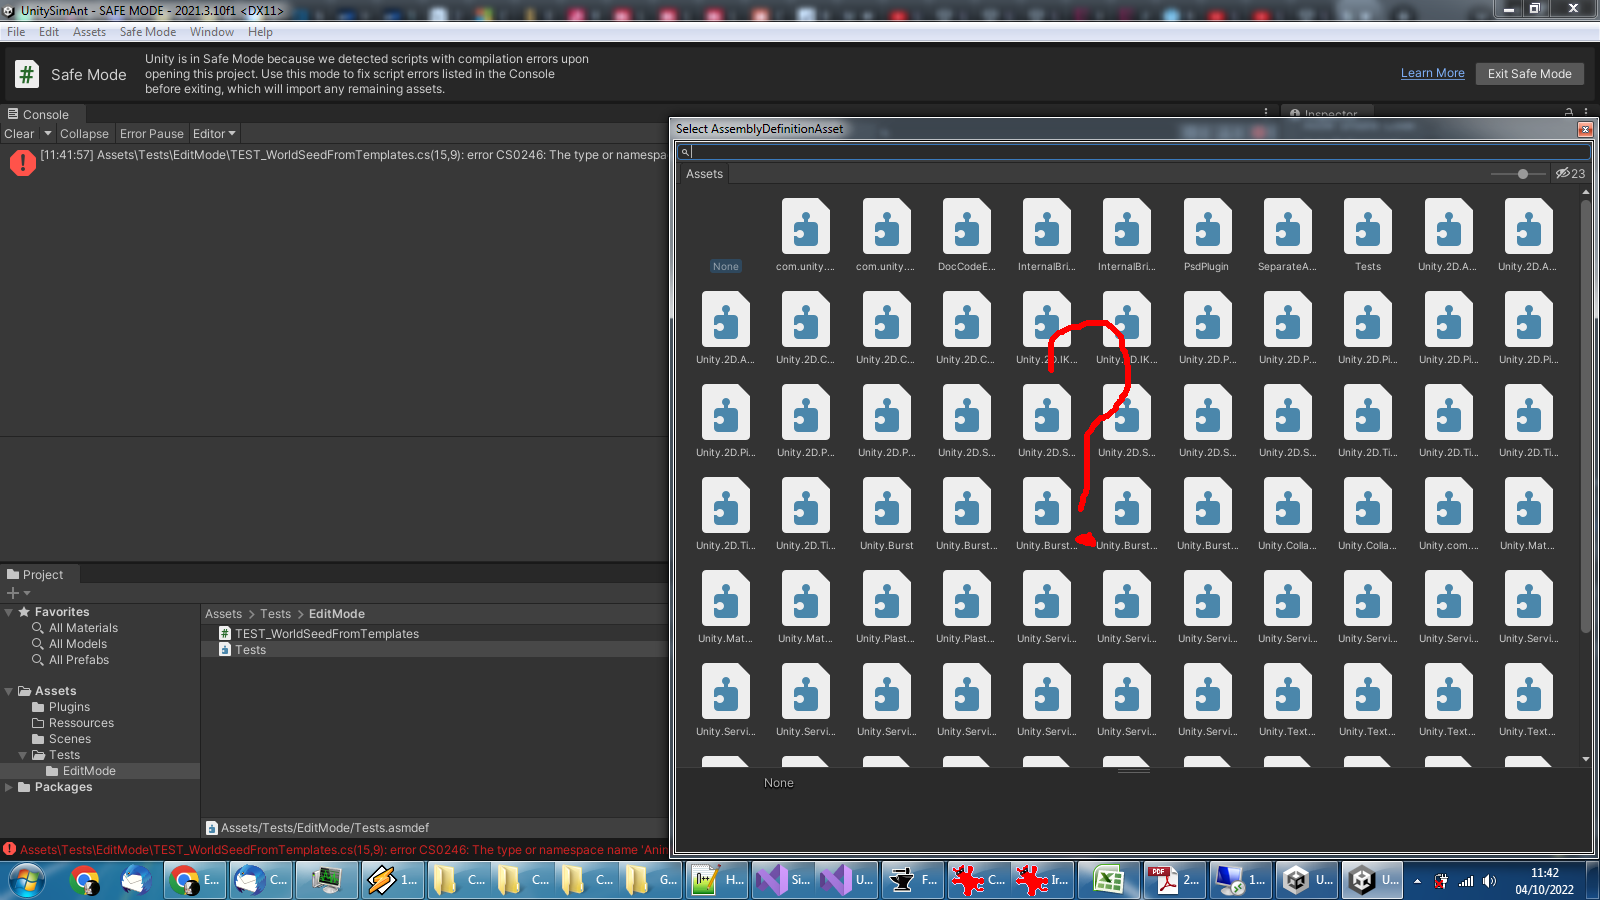1600x900 pixels.
Task: Open the Windows Start button
Action: pos(27,880)
